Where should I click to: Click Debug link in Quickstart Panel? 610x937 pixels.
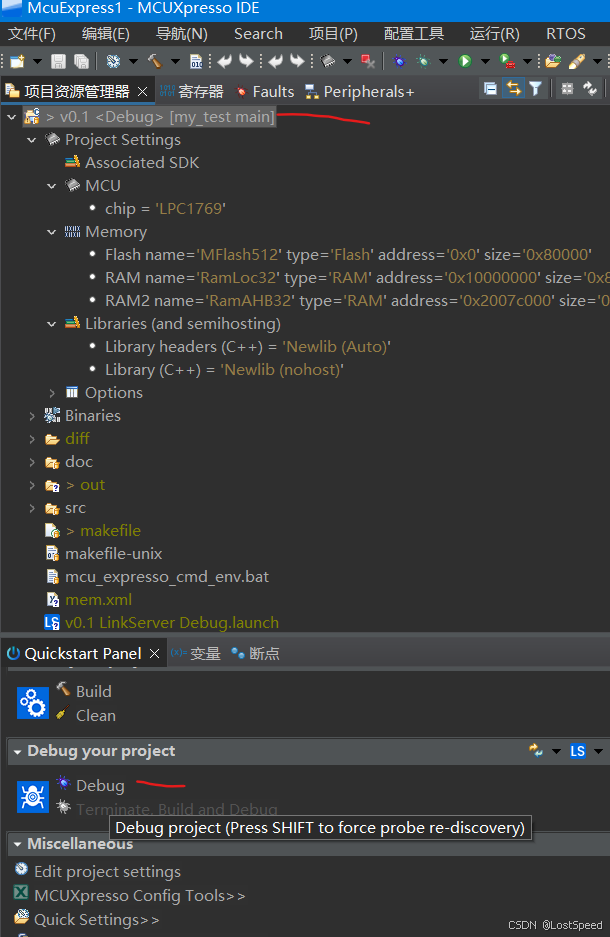[x=100, y=786]
